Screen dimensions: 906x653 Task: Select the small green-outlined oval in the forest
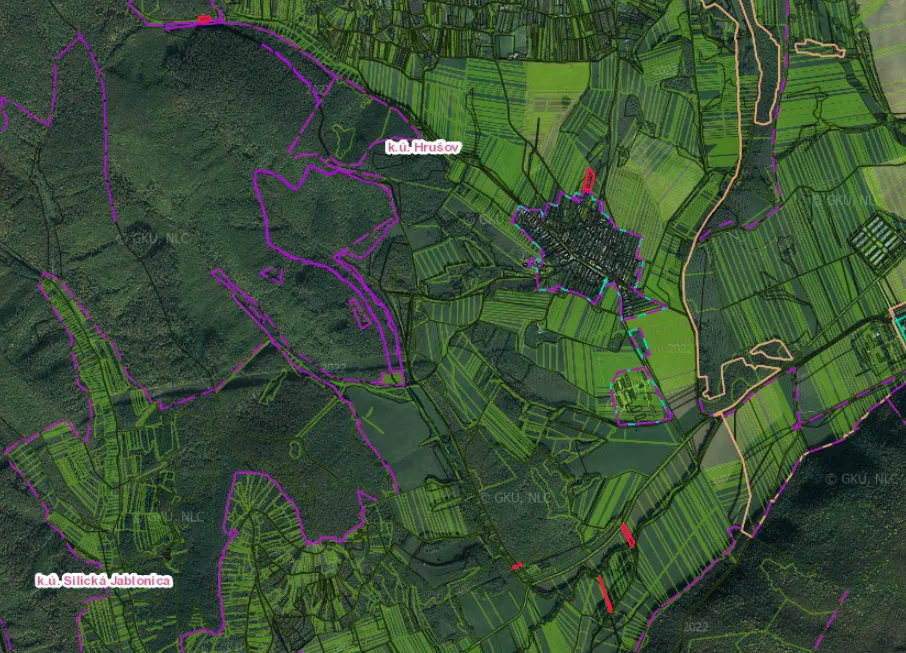pos(295,450)
